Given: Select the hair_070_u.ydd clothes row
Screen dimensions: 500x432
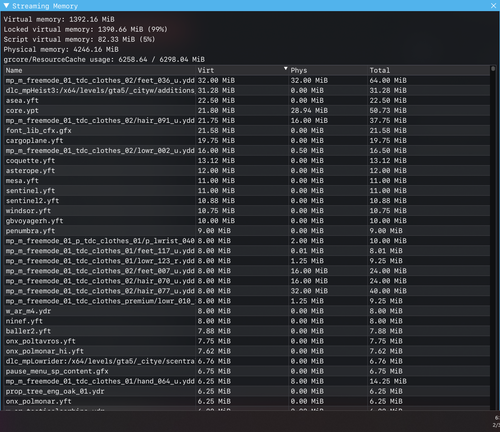Looking at the screenshot, I should click(x=247, y=281).
